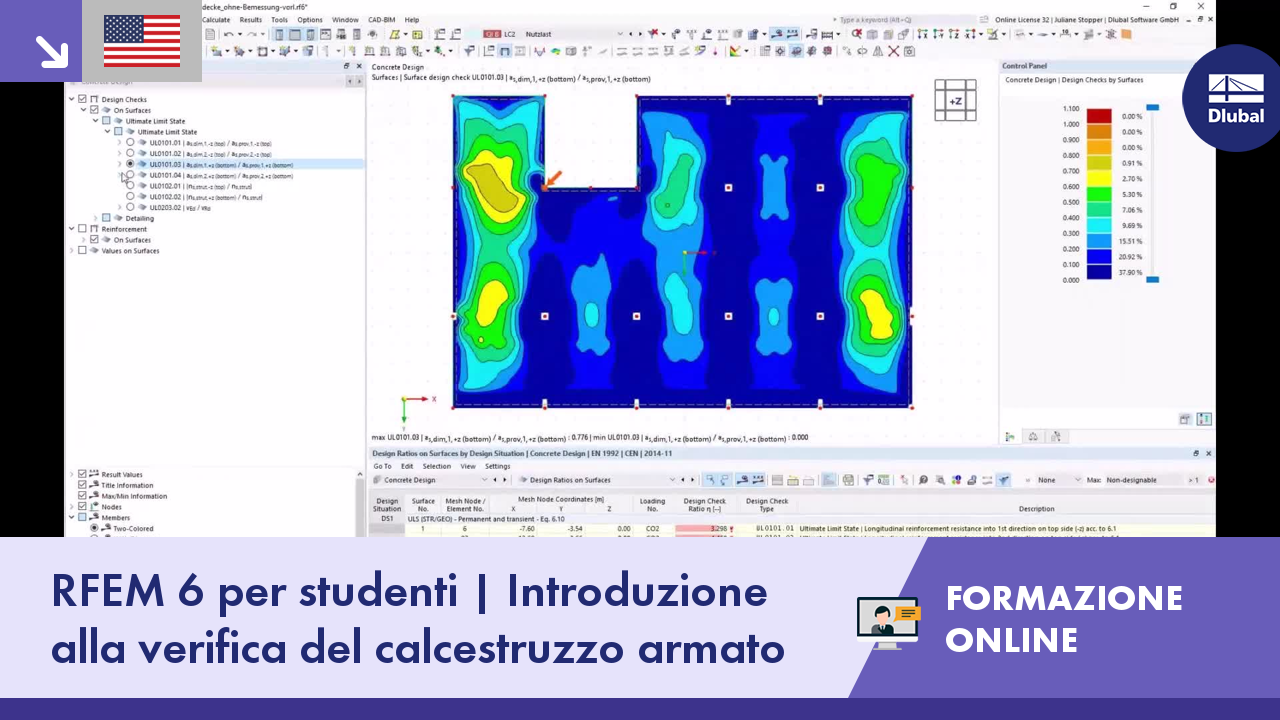This screenshot has height=720, width=1280.
Task: Collapse the Reinforcement tree node
Action: click(x=71, y=229)
